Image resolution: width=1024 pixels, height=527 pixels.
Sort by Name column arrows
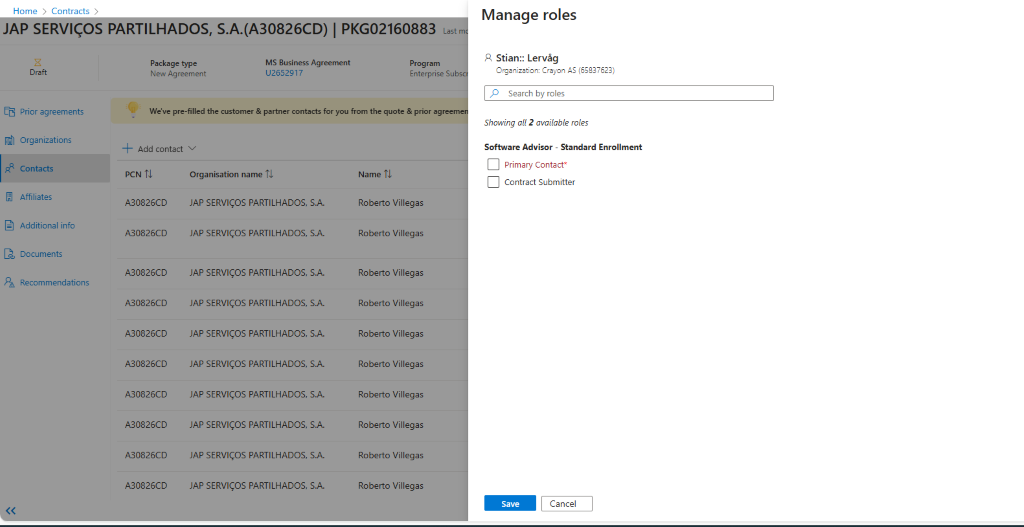(x=388, y=174)
